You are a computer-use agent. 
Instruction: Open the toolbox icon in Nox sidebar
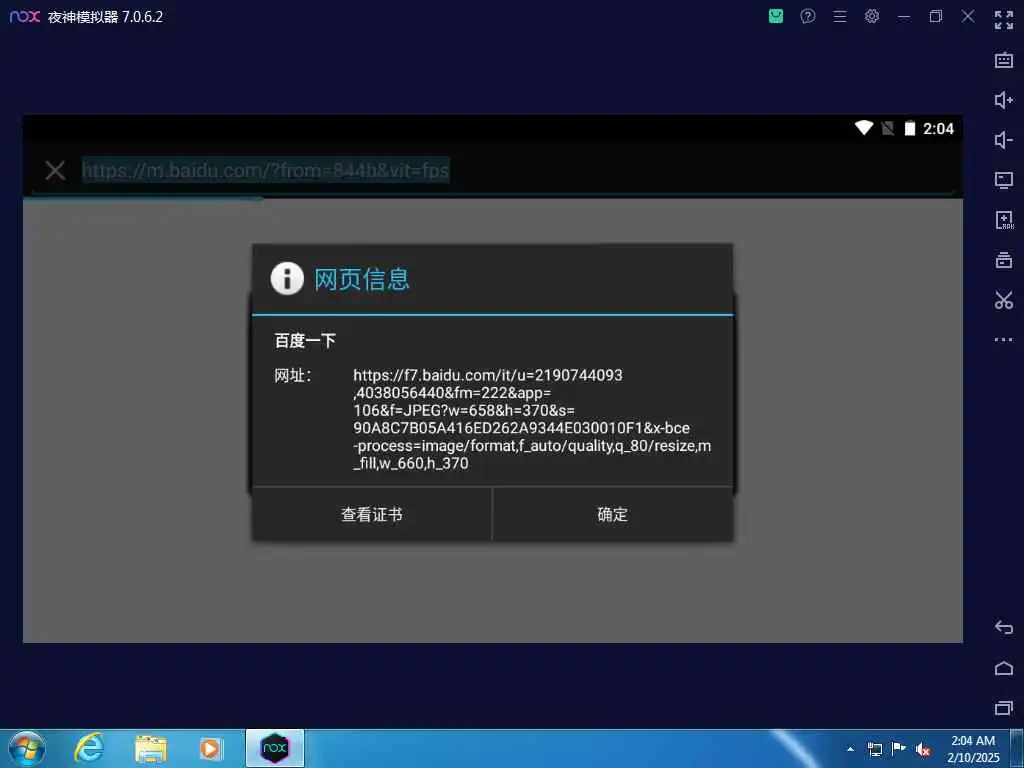[x=1004, y=260]
